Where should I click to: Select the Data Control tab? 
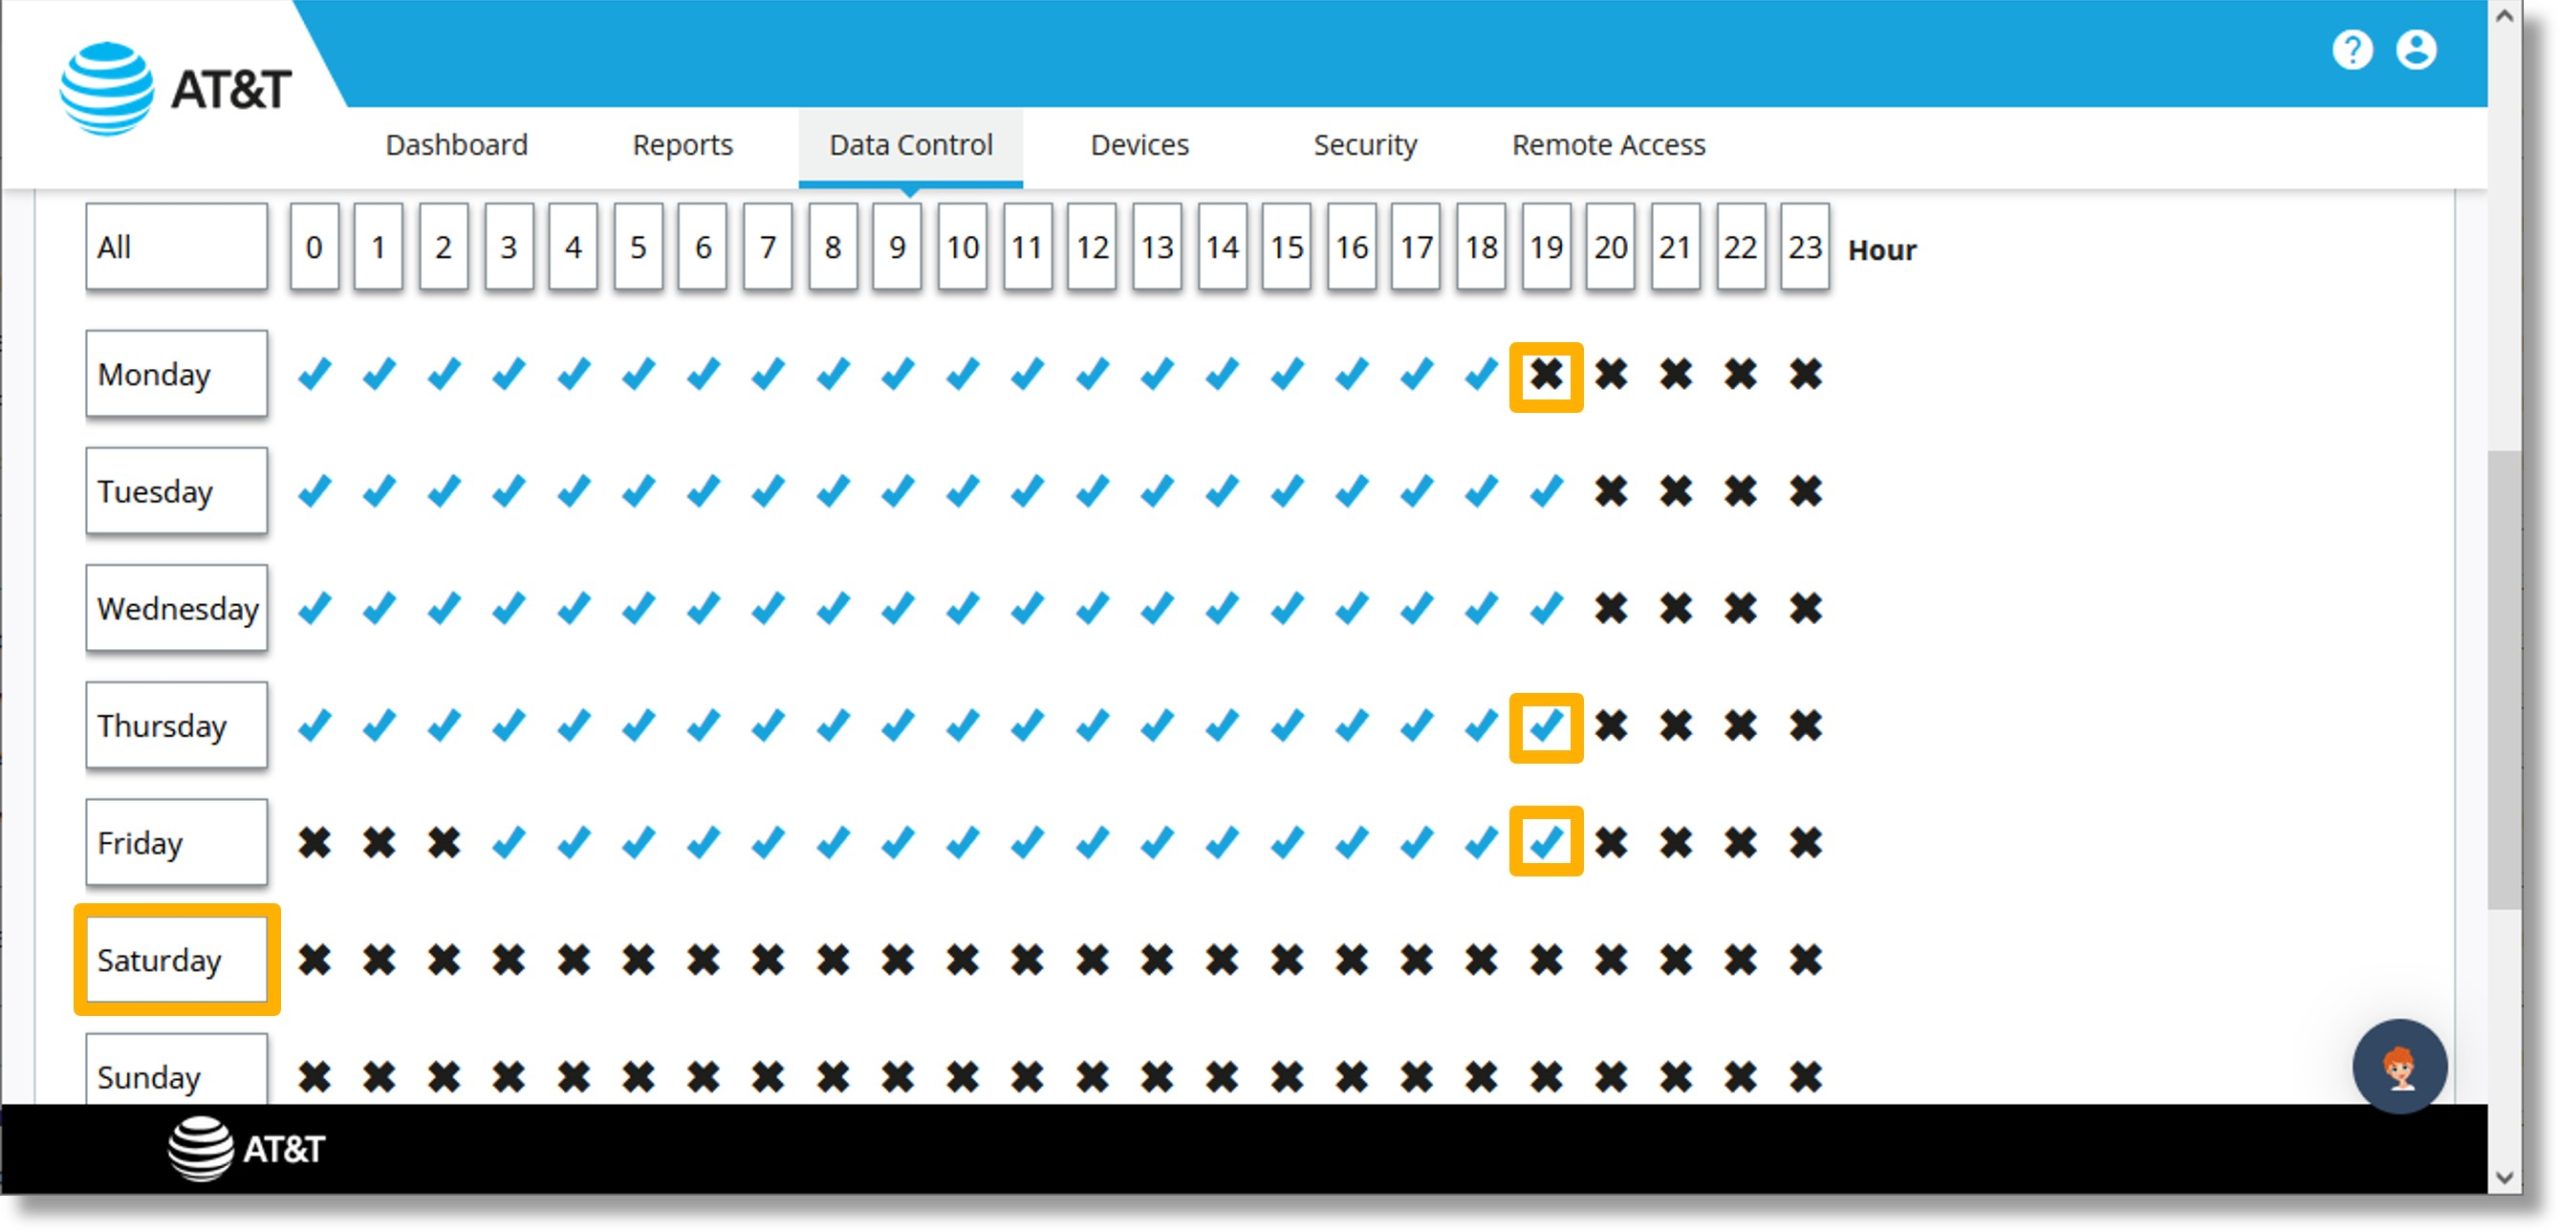click(908, 144)
